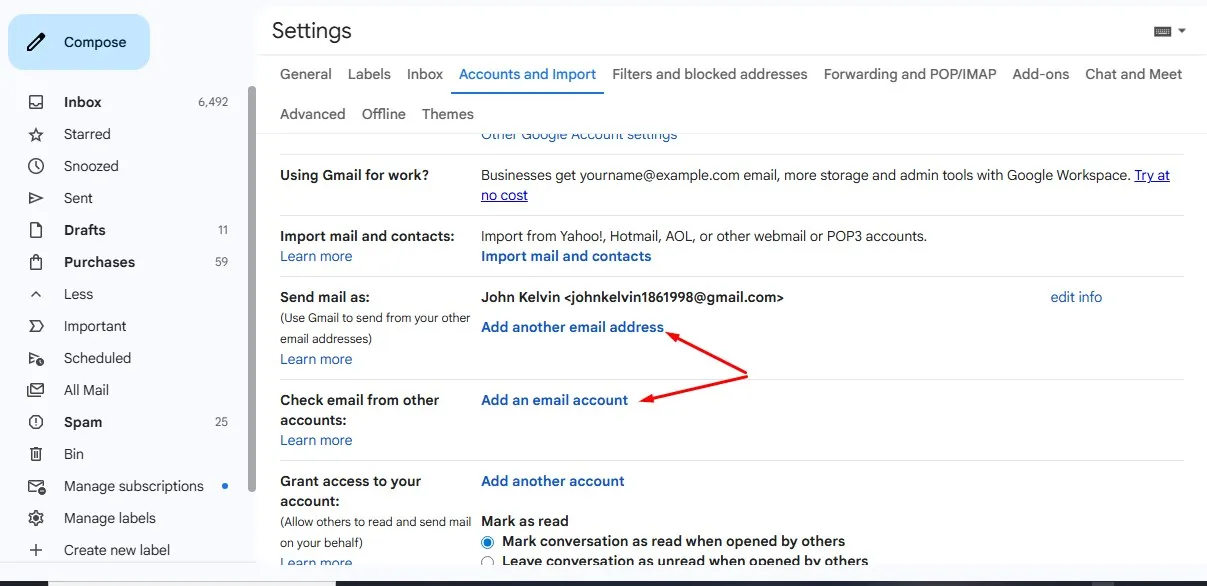Choose Leave conversation as unread option
The image size is (1207, 586).
click(487, 562)
